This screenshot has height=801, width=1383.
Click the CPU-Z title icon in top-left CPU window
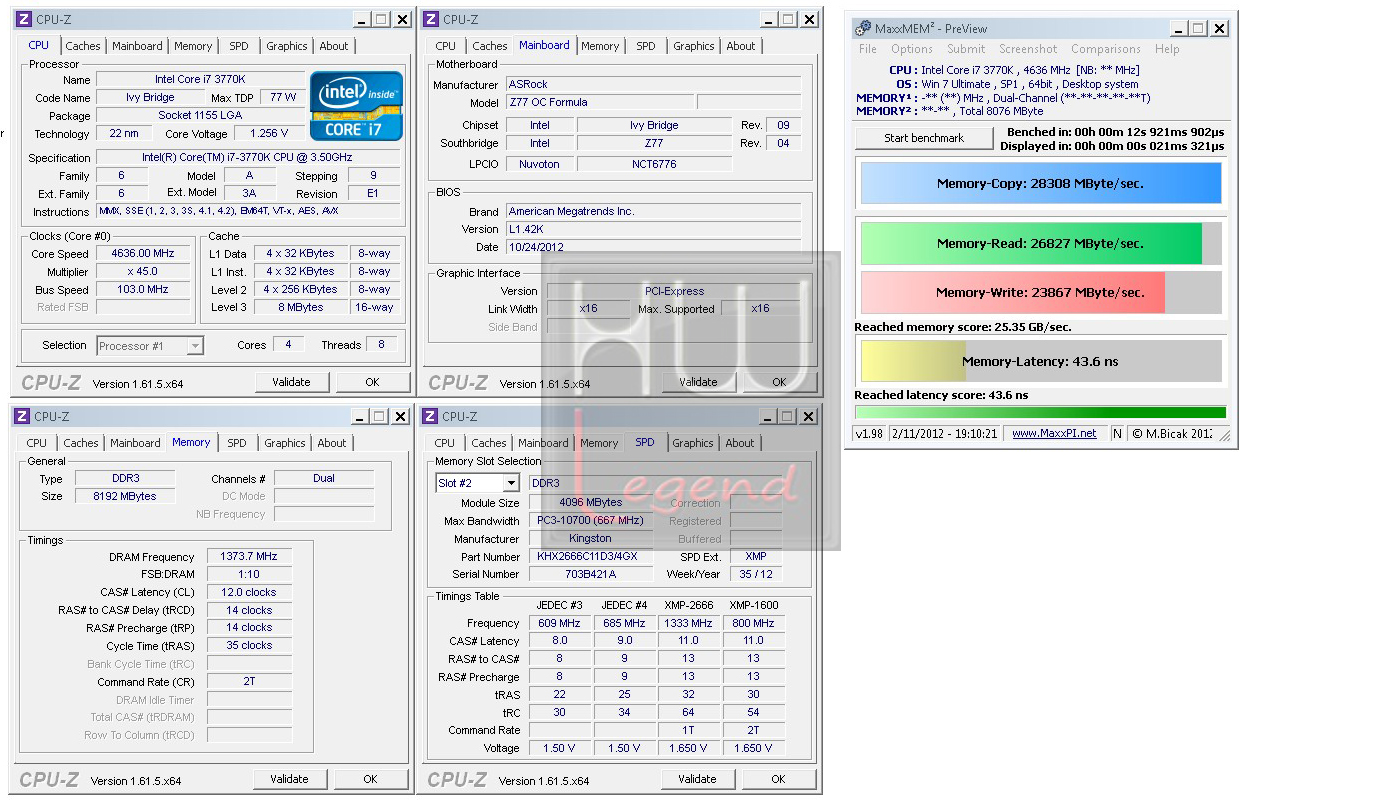pos(24,19)
